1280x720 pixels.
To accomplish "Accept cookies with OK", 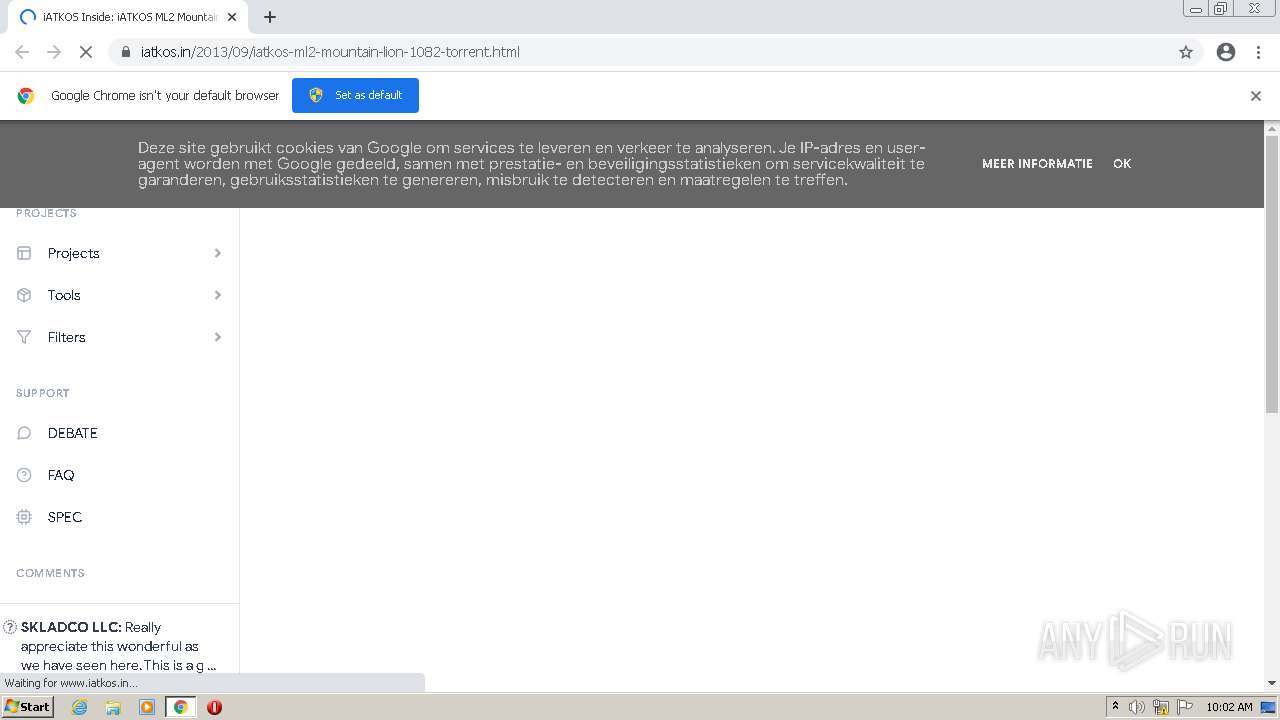I will pos(1122,163).
